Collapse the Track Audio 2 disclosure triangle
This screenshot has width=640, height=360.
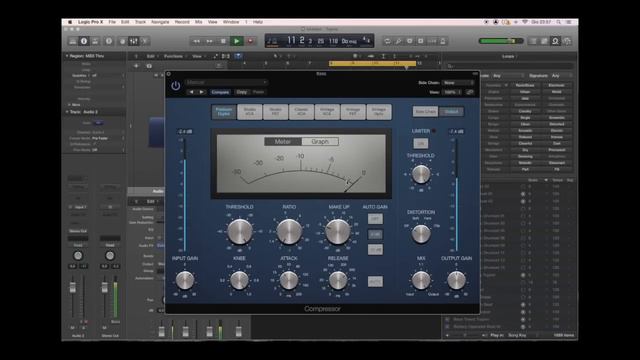point(67,112)
